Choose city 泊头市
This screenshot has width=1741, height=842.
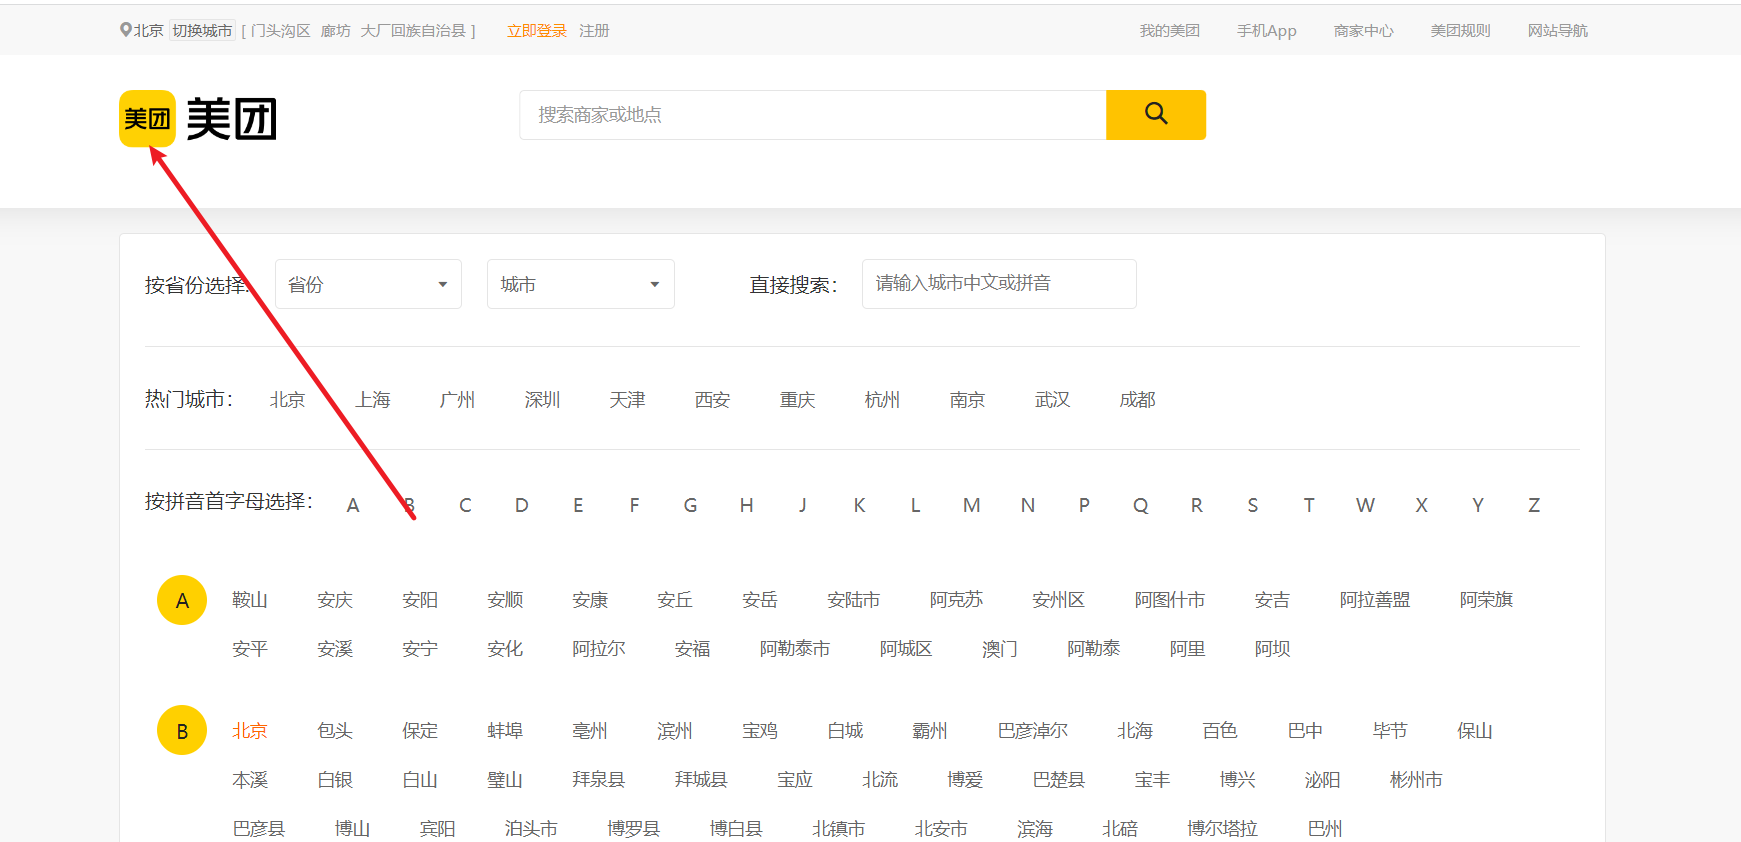coord(531,829)
